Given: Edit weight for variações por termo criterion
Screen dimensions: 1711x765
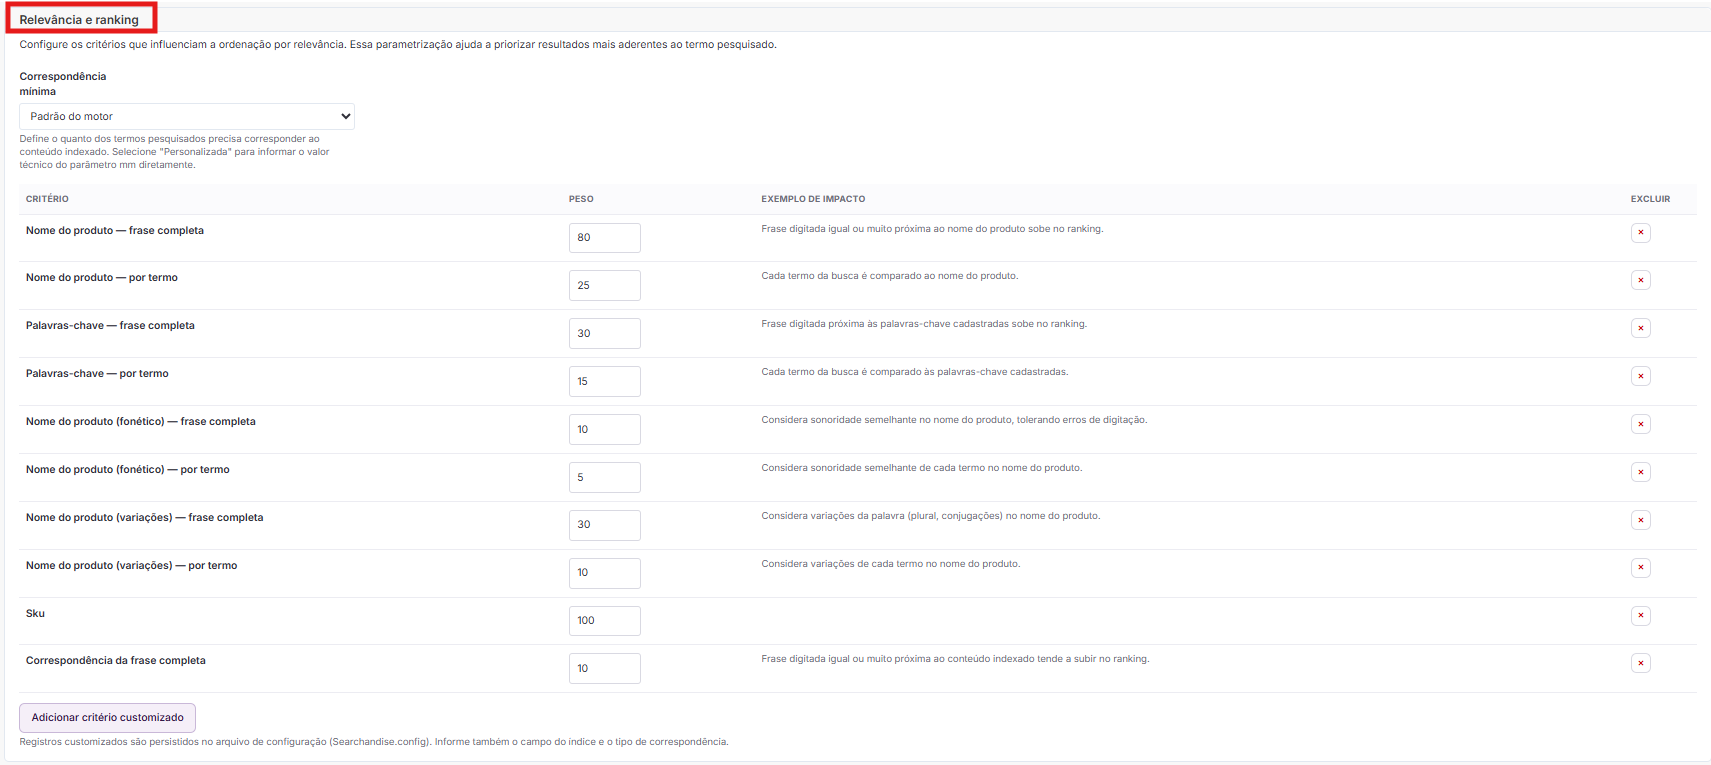Looking at the screenshot, I should point(605,573).
